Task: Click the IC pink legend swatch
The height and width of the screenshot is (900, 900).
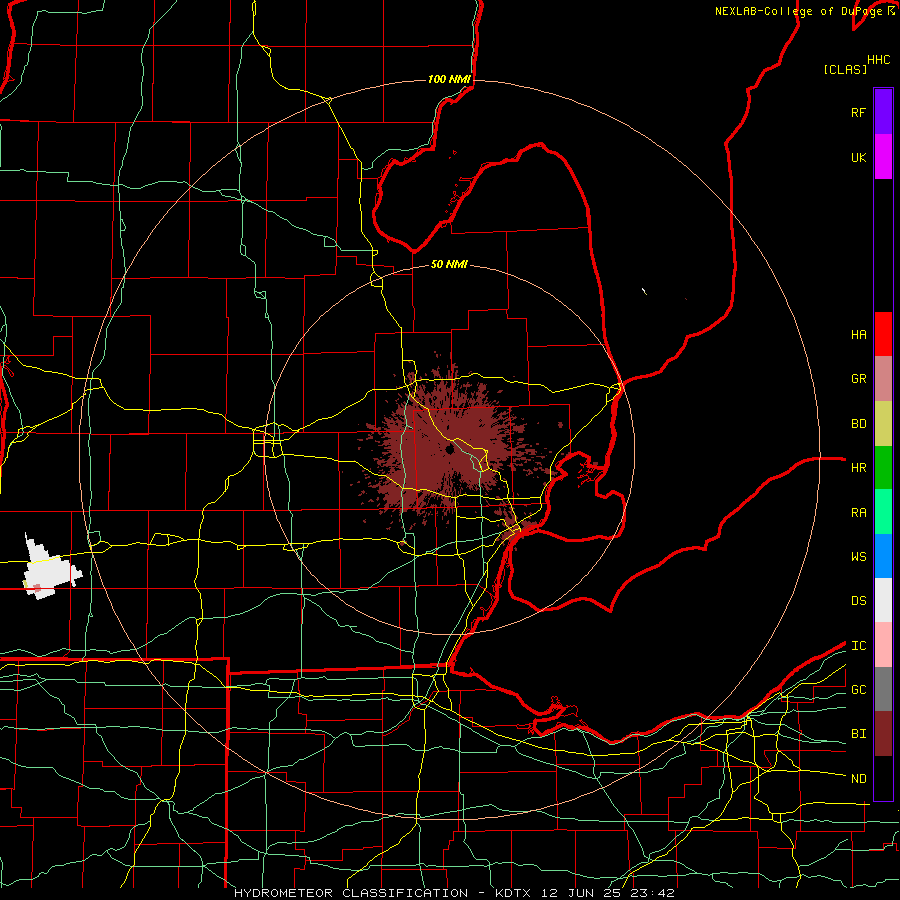Action: pyautogui.click(x=883, y=645)
